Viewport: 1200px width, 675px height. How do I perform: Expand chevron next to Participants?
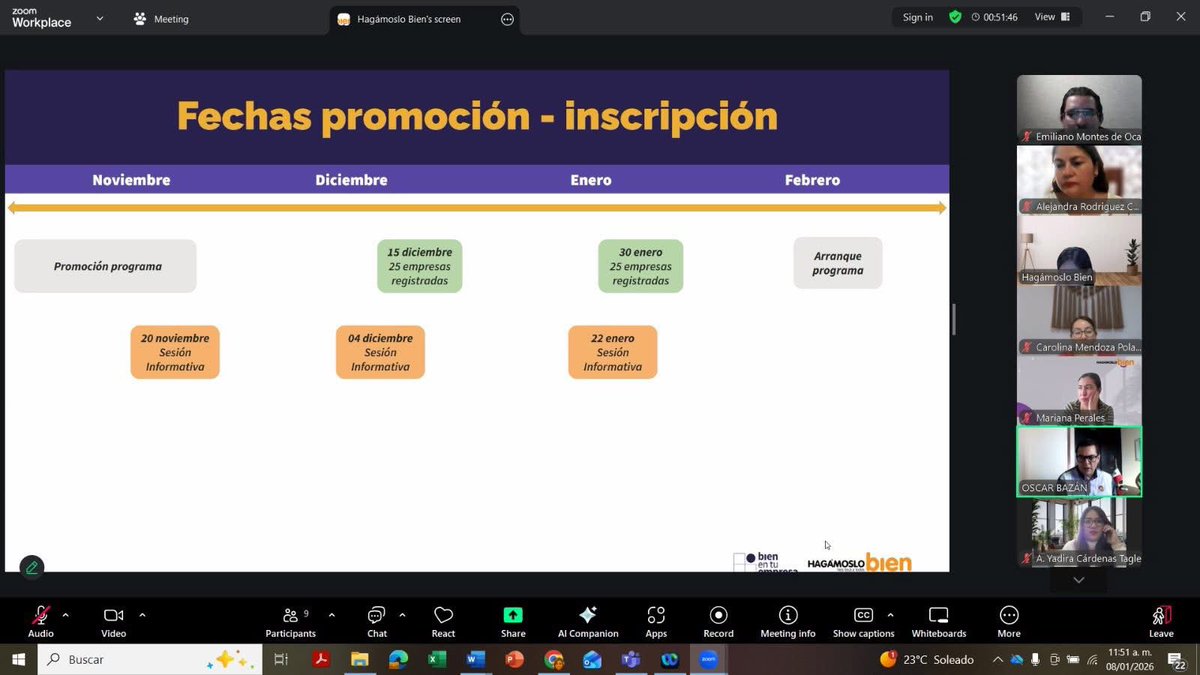[x=331, y=615]
